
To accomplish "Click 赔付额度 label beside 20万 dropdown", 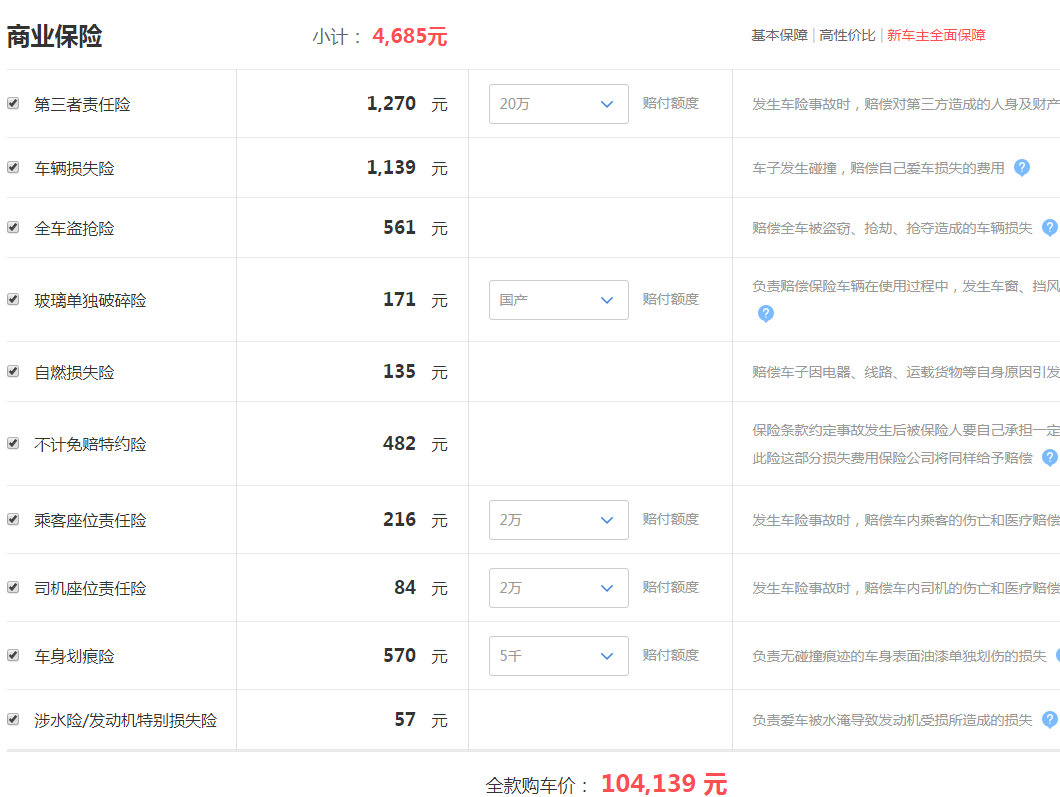I will pyautogui.click(x=671, y=103).
